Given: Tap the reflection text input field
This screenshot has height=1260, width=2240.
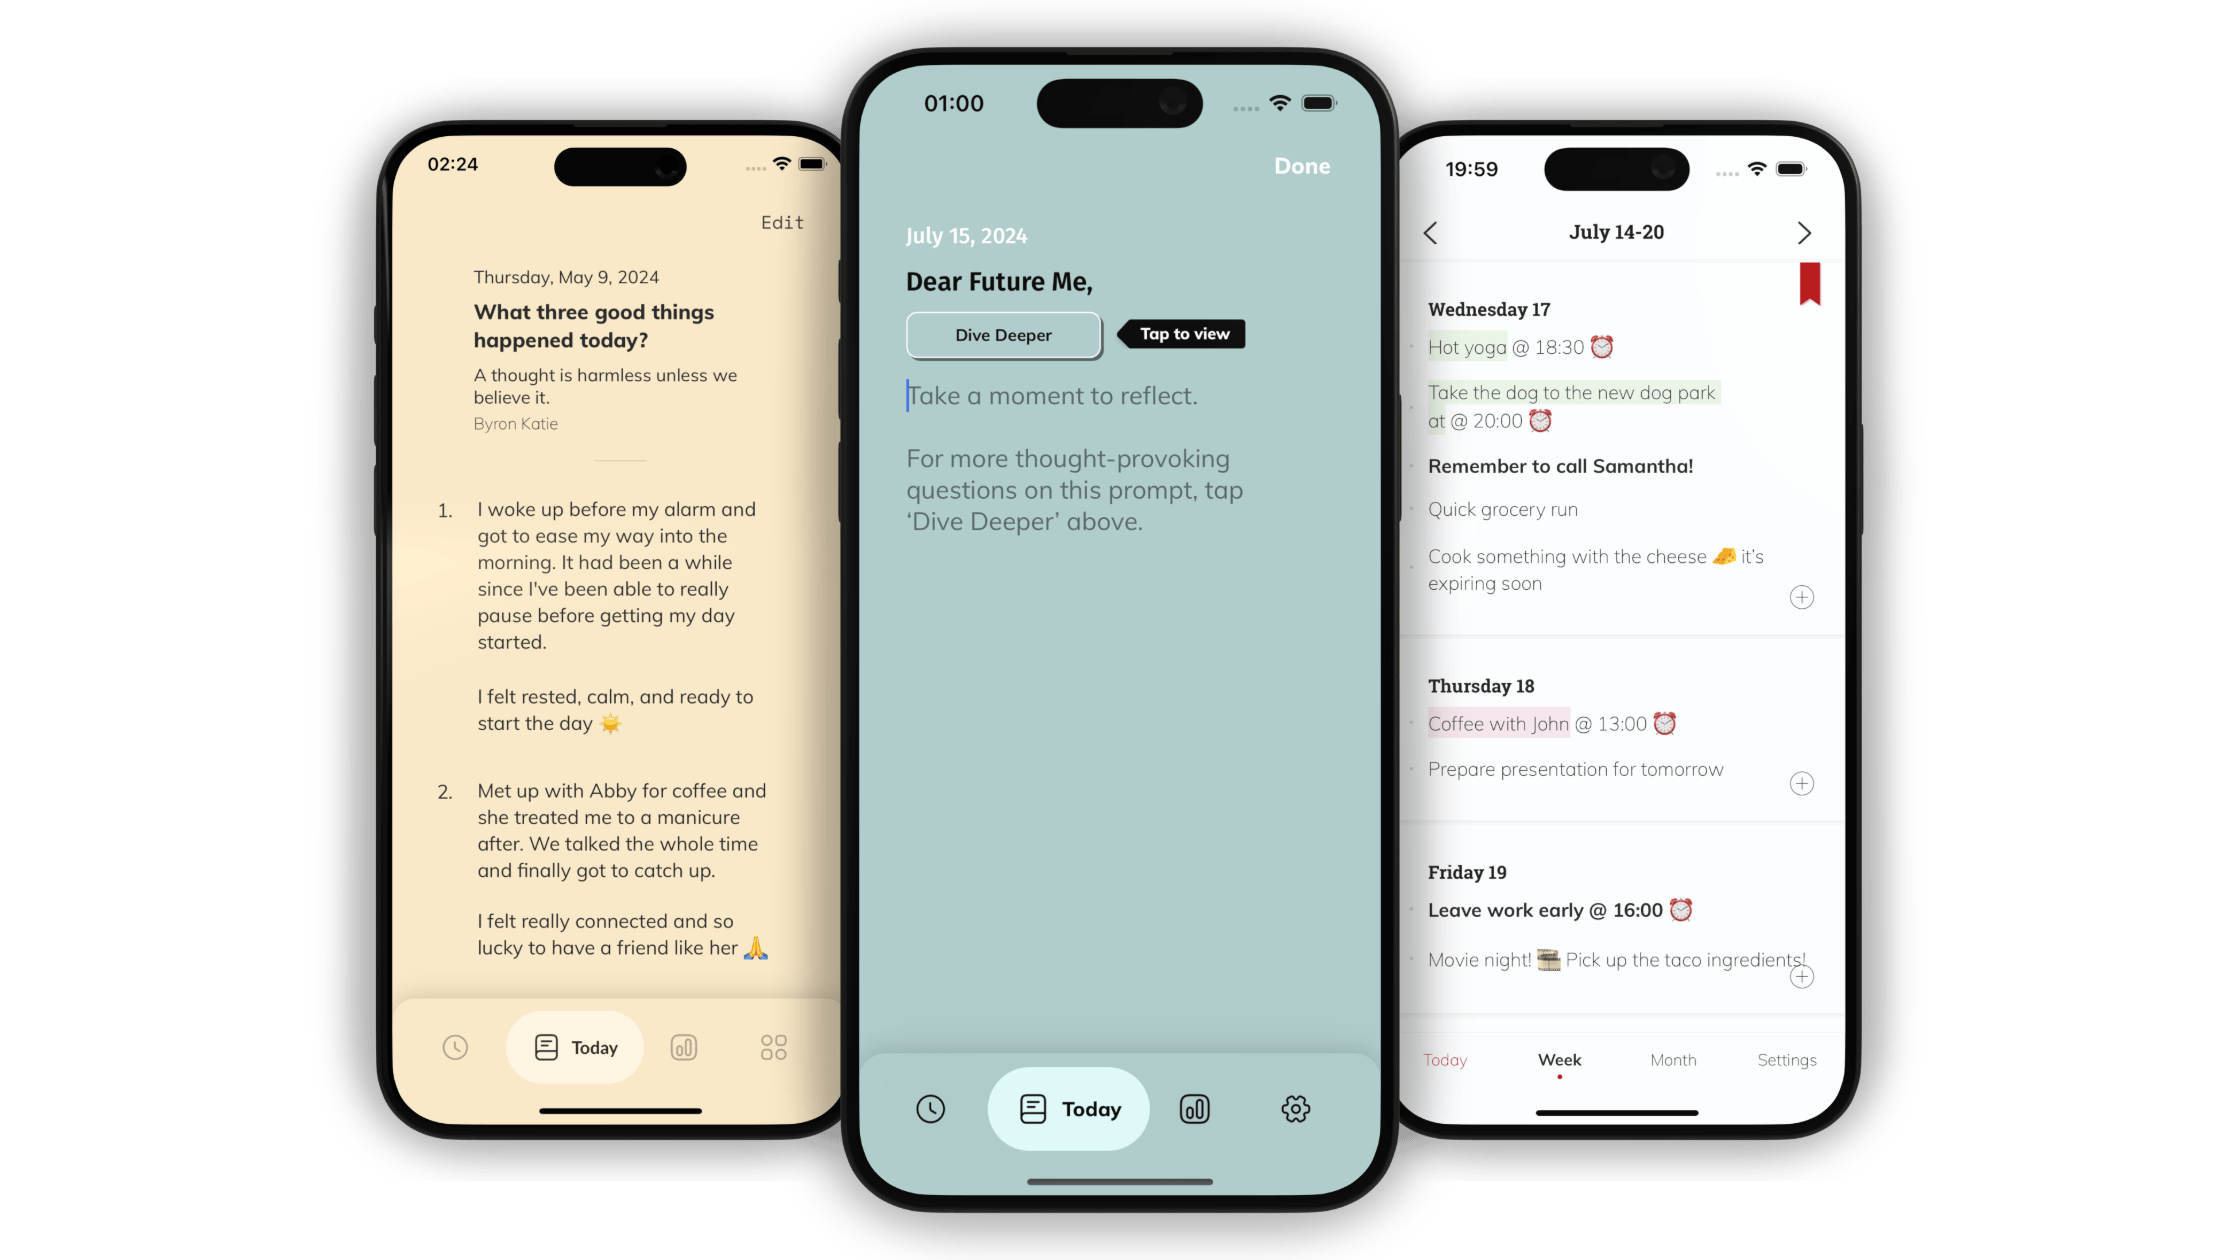Looking at the screenshot, I should [x=1052, y=395].
